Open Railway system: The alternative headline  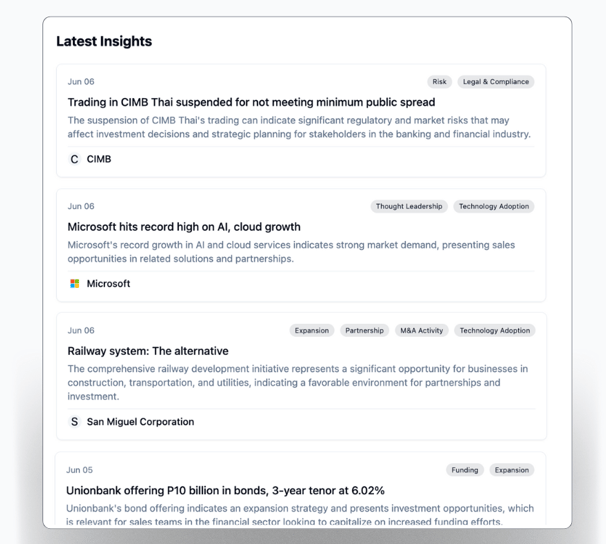coord(148,351)
